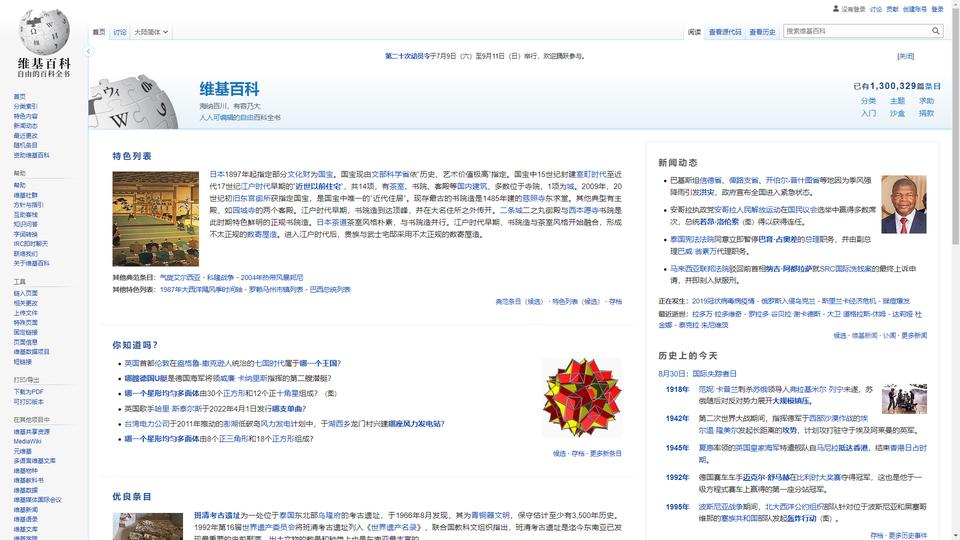Open 分类索引 in the sidebar

(x=25, y=107)
